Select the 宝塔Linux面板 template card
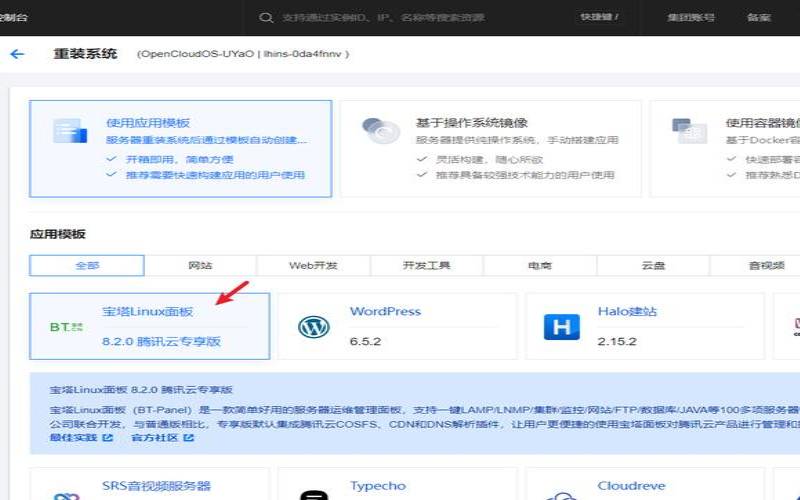The width and height of the screenshot is (800, 500). (149, 326)
